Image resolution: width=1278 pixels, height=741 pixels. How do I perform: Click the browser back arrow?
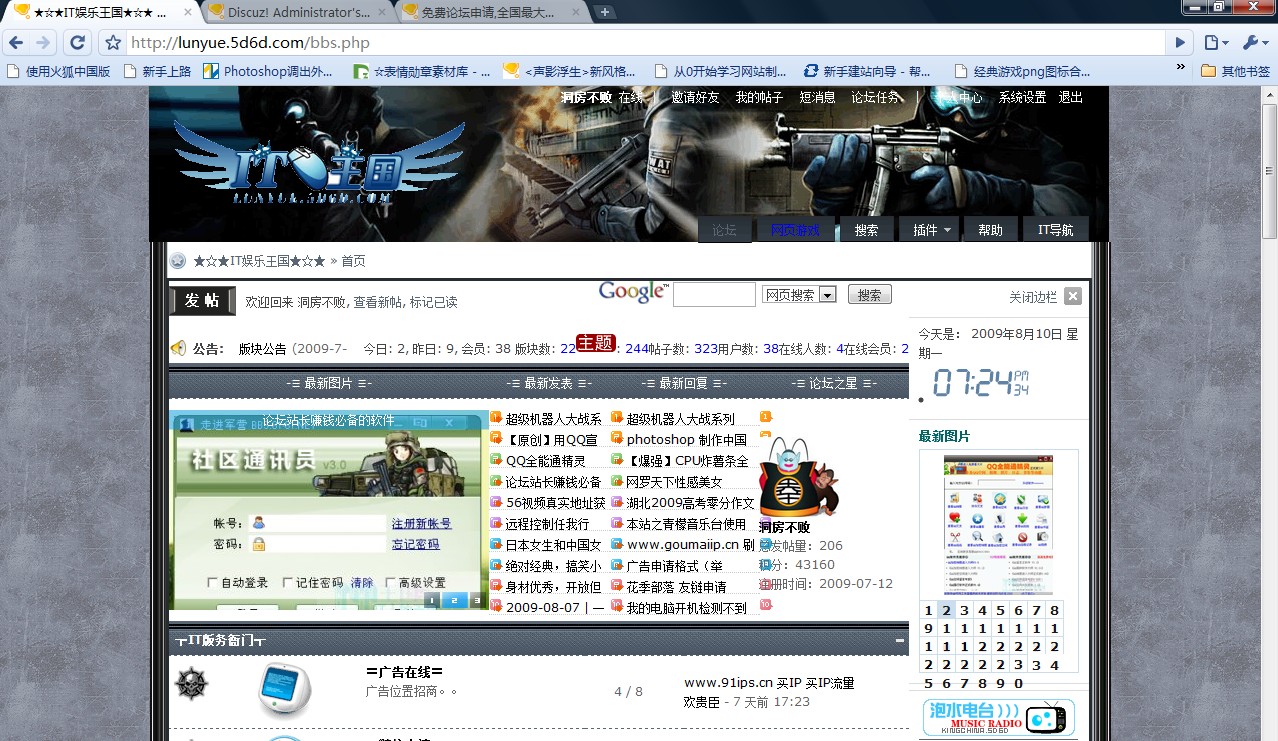(16, 43)
